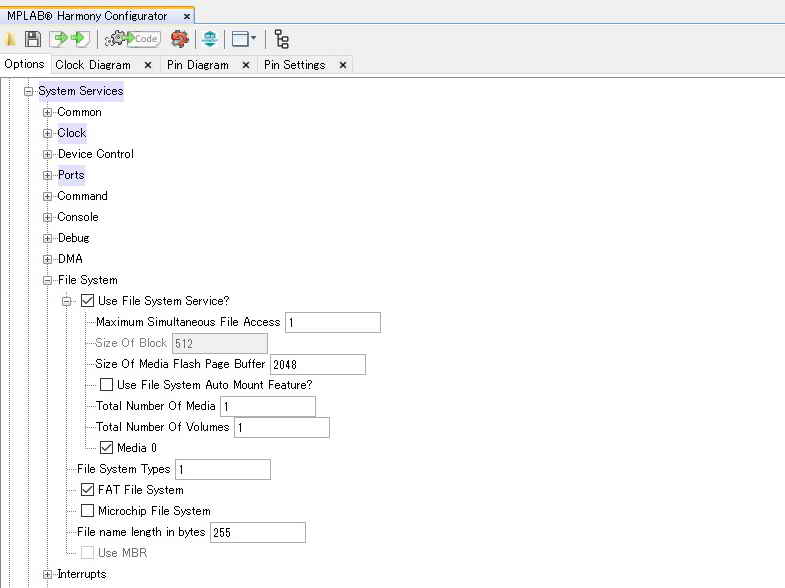Click the Size Of Block field

pyautogui.click(x=220, y=343)
